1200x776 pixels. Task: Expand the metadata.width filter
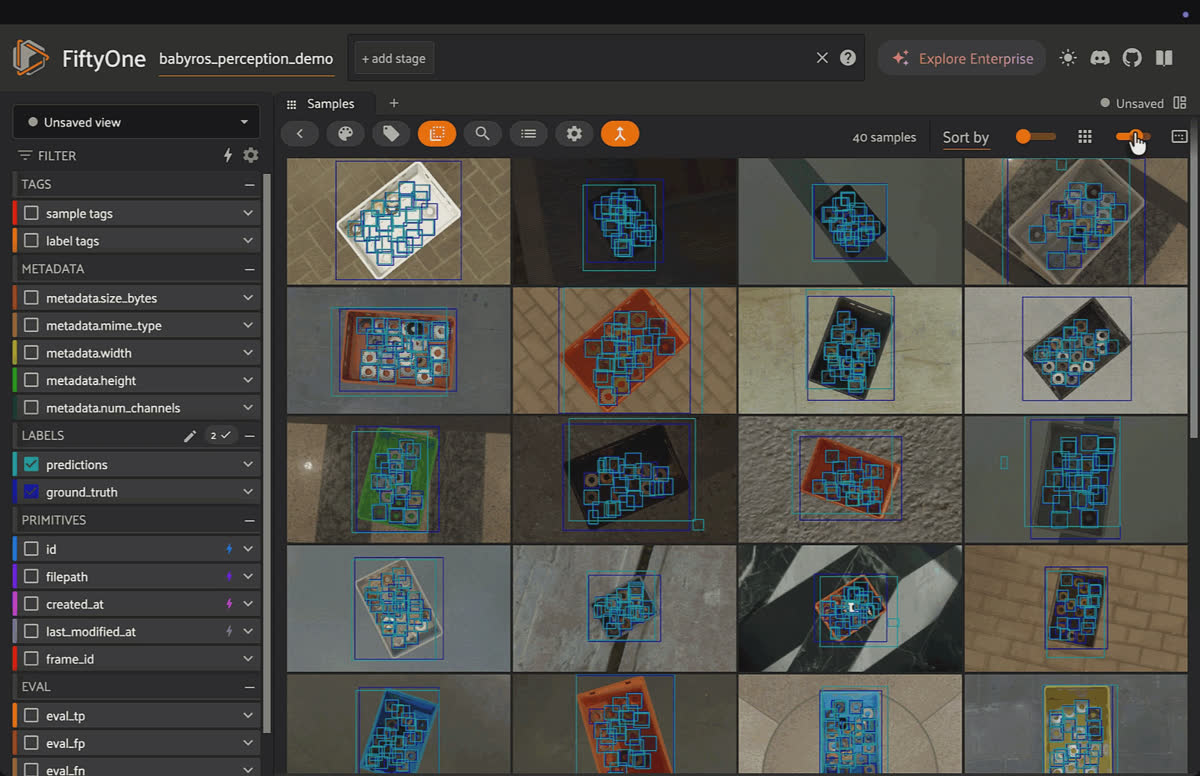[248, 353]
